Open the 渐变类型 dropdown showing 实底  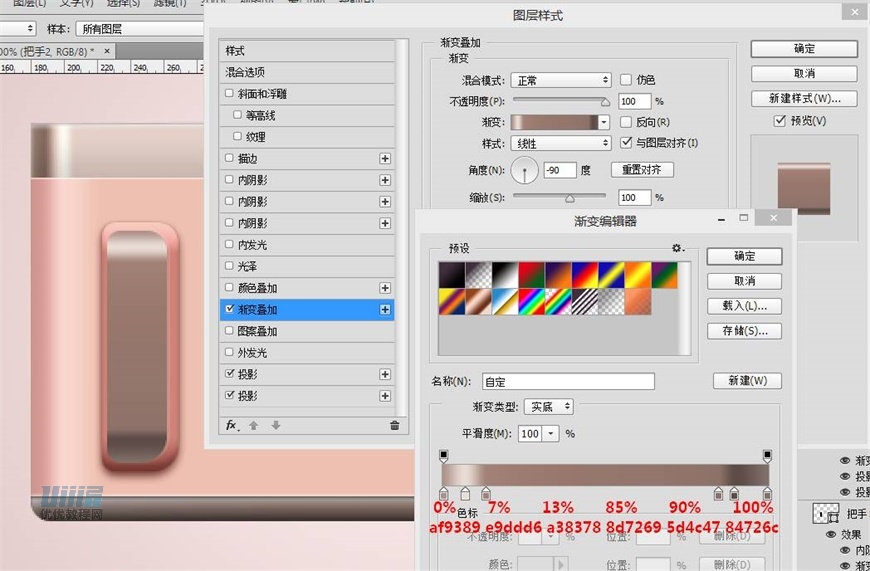[x=549, y=407]
